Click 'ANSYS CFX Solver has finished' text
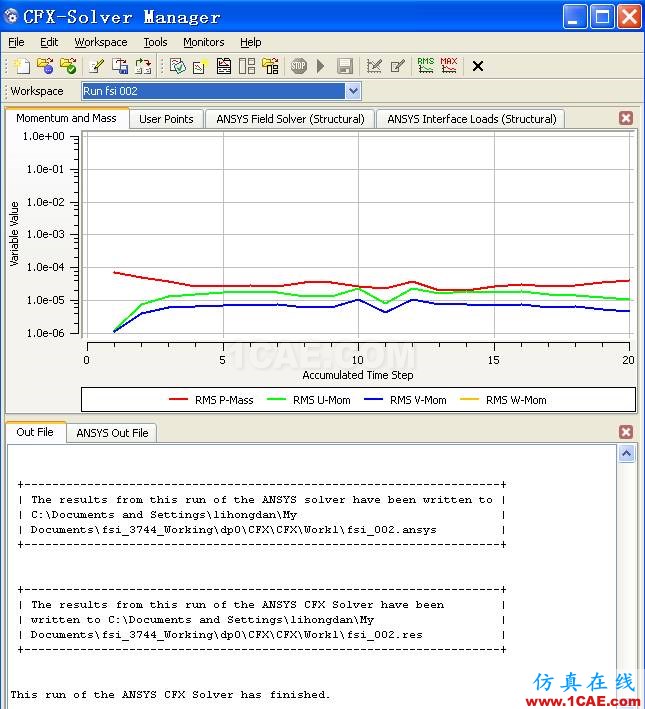The width and height of the screenshot is (645, 709). point(225,694)
